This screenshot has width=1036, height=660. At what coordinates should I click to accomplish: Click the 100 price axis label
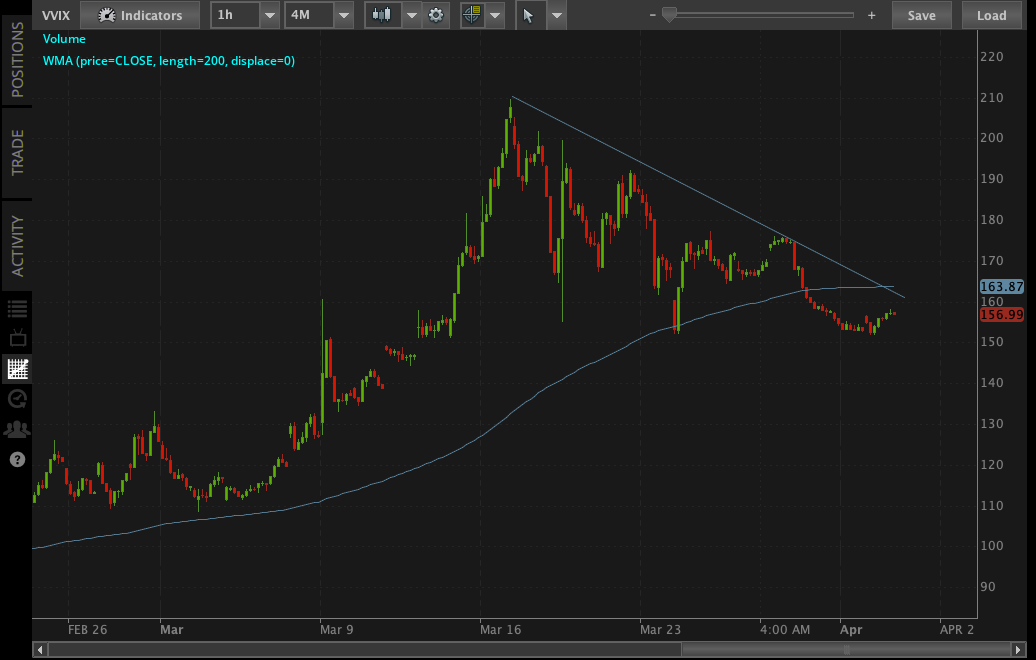pyautogui.click(x=992, y=546)
